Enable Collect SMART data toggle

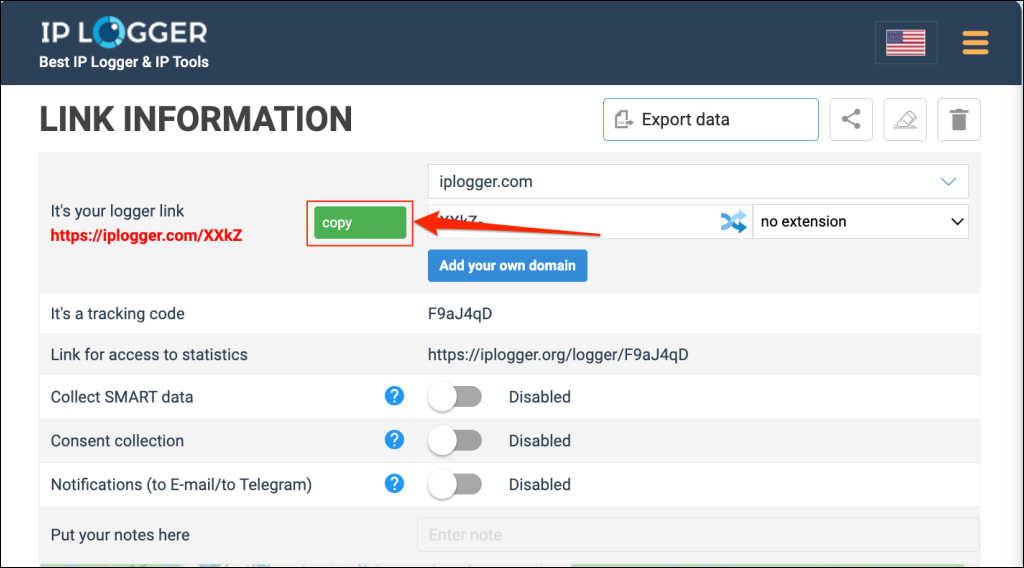[455, 397]
